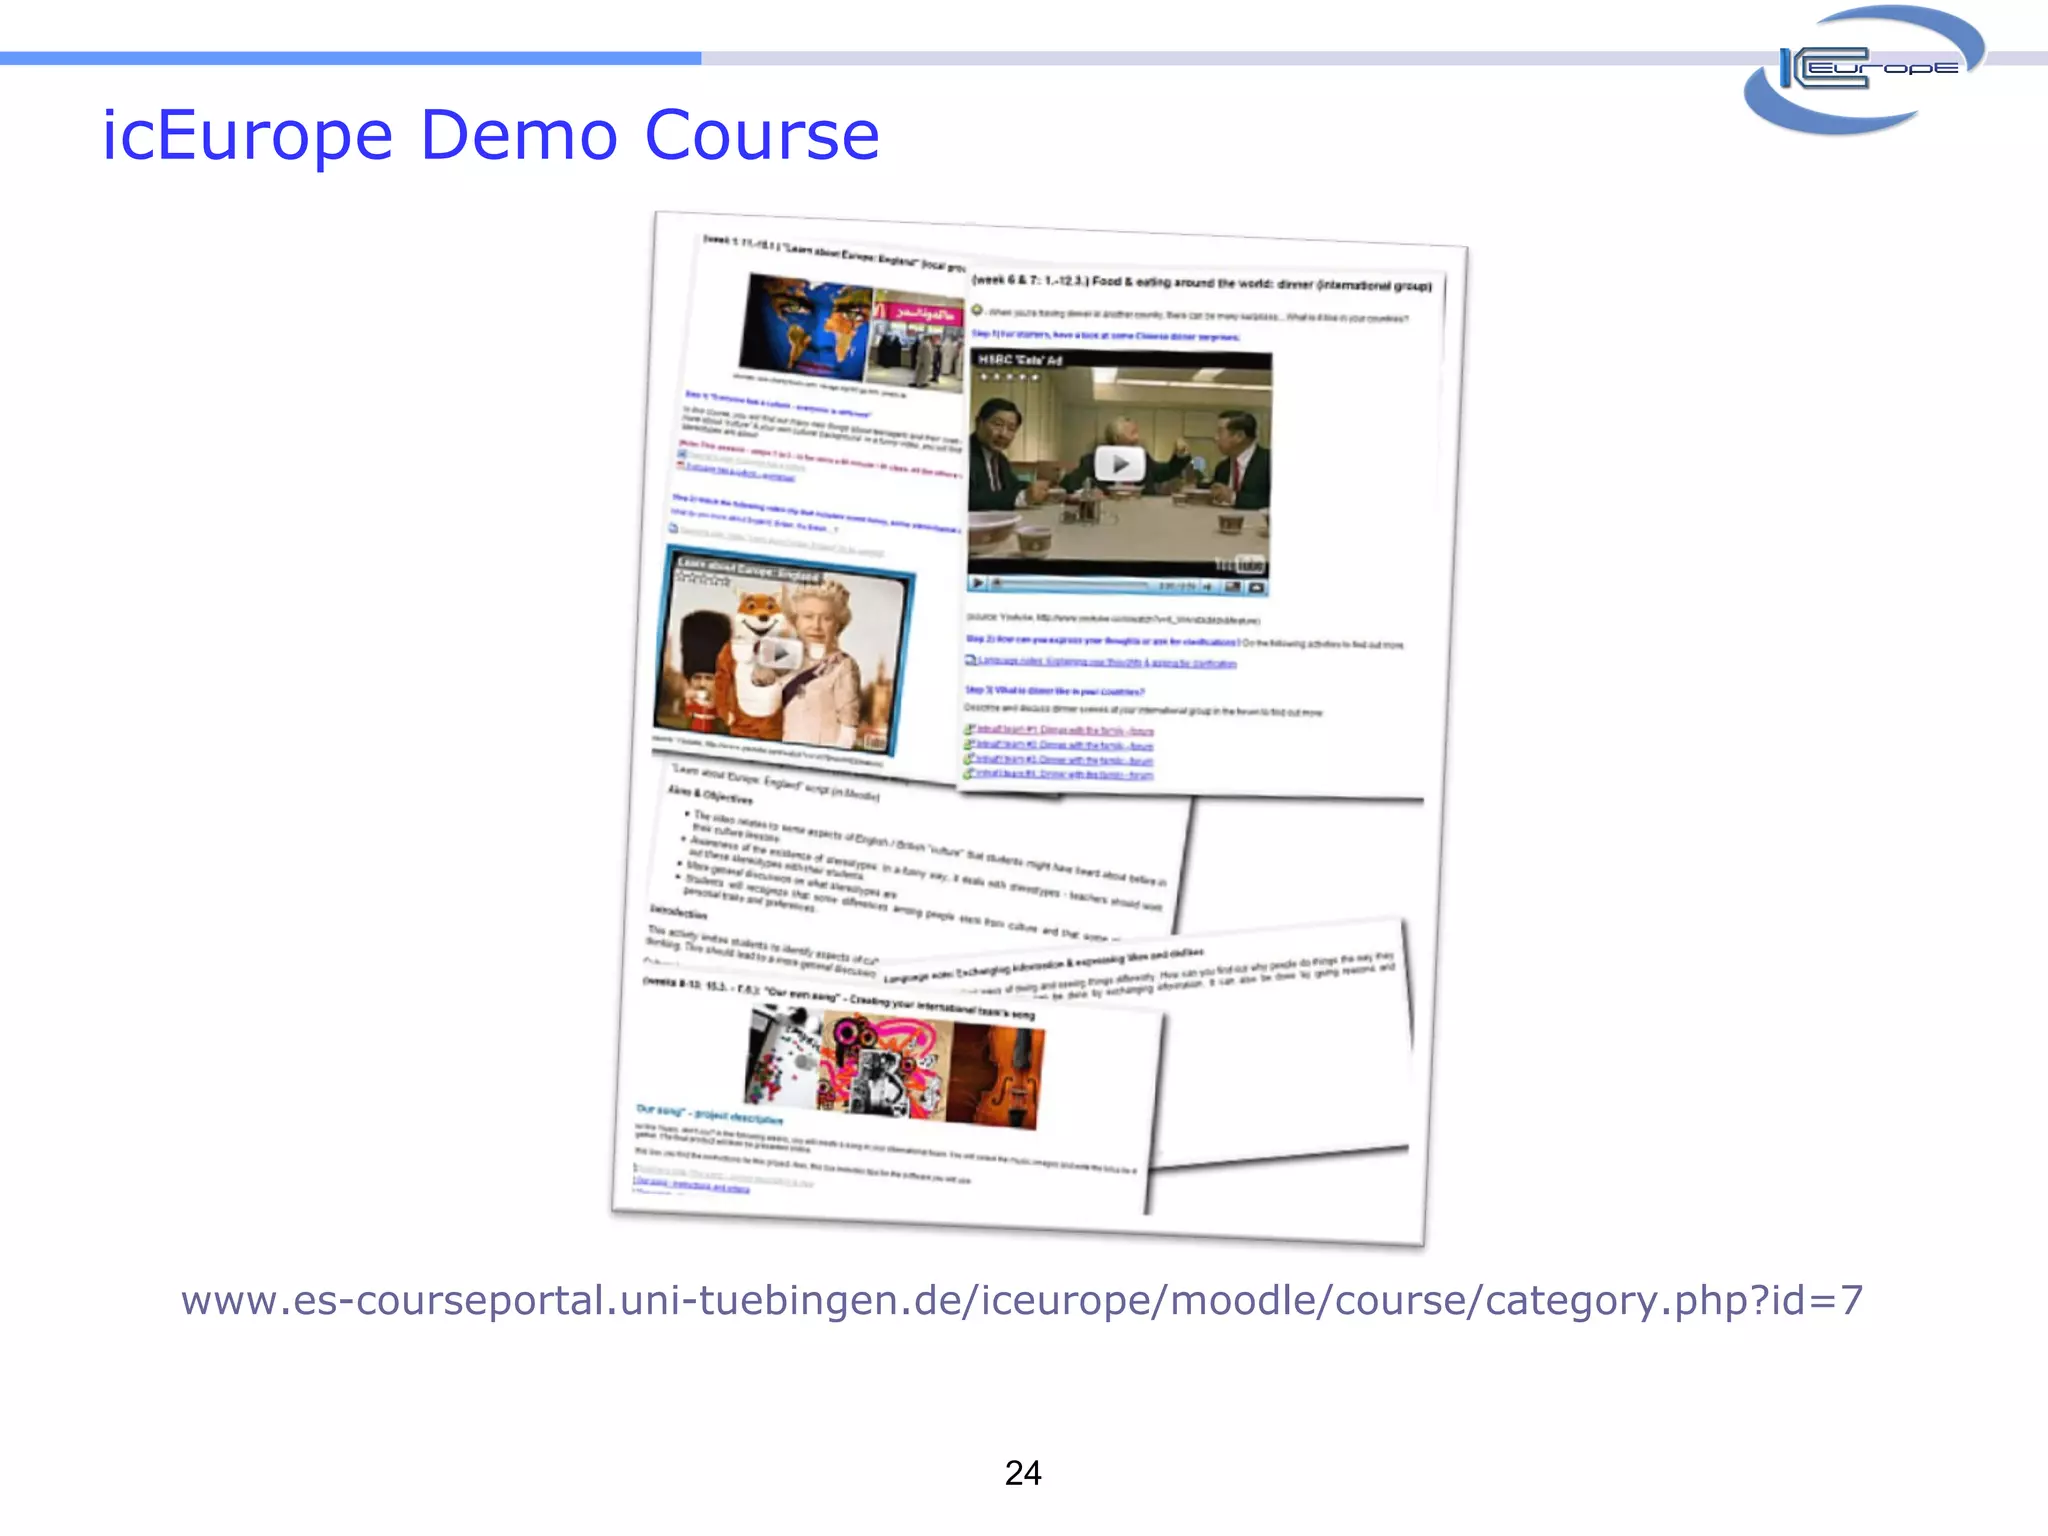
Task: Click the Aims & Objectives heading
Action: point(710,794)
